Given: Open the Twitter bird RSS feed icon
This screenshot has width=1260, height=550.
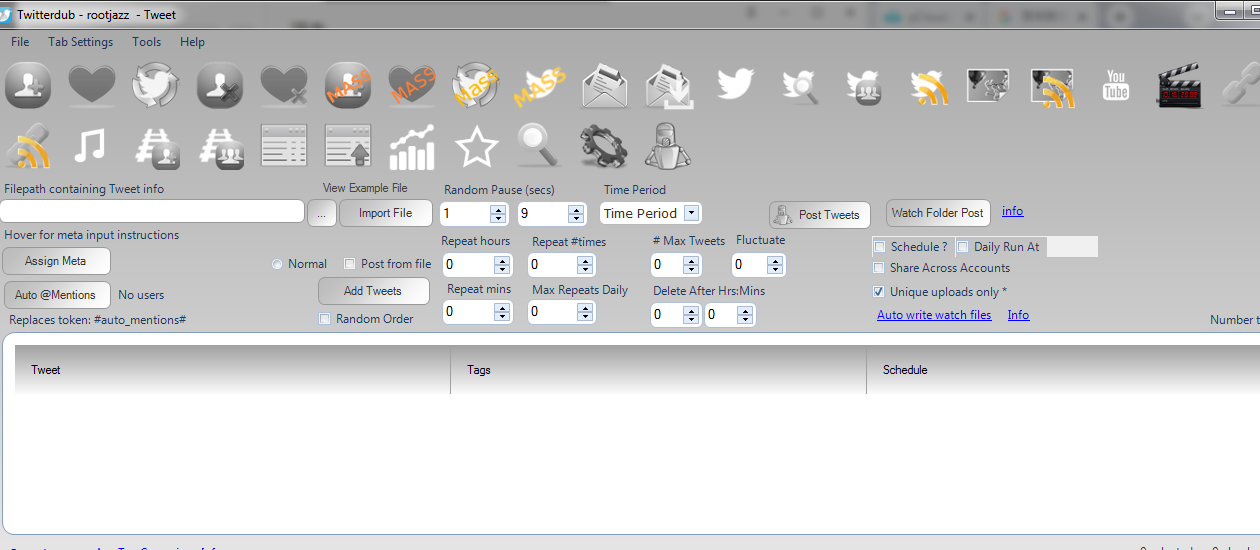Looking at the screenshot, I should point(927,85).
